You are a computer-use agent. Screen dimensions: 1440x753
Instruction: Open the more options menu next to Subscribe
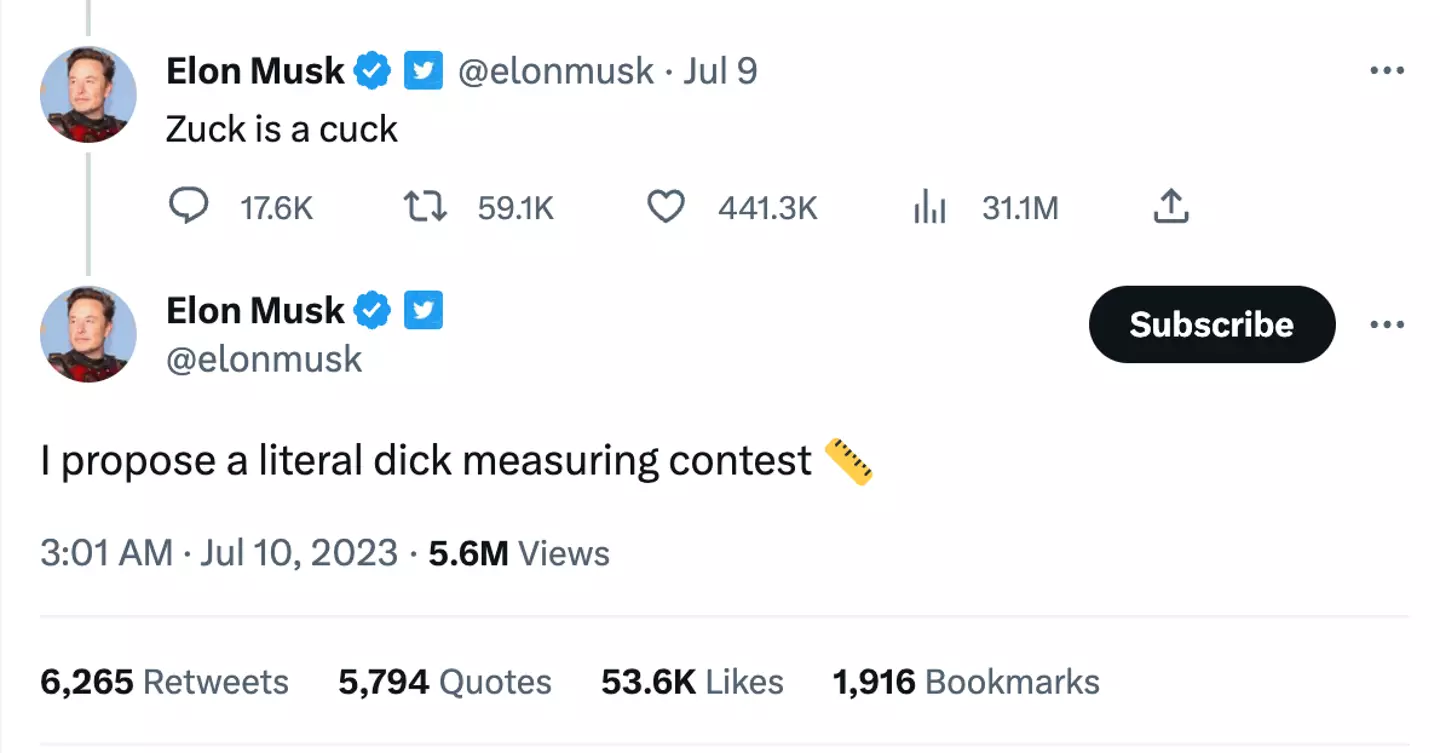pos(1387,325)
